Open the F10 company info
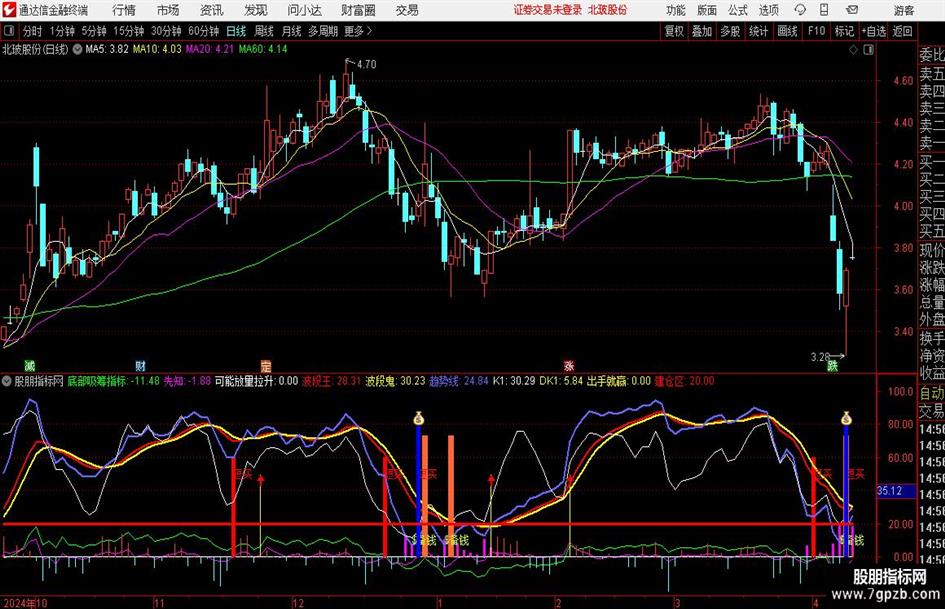Screen dimensions: 945x609 point(817,31)
